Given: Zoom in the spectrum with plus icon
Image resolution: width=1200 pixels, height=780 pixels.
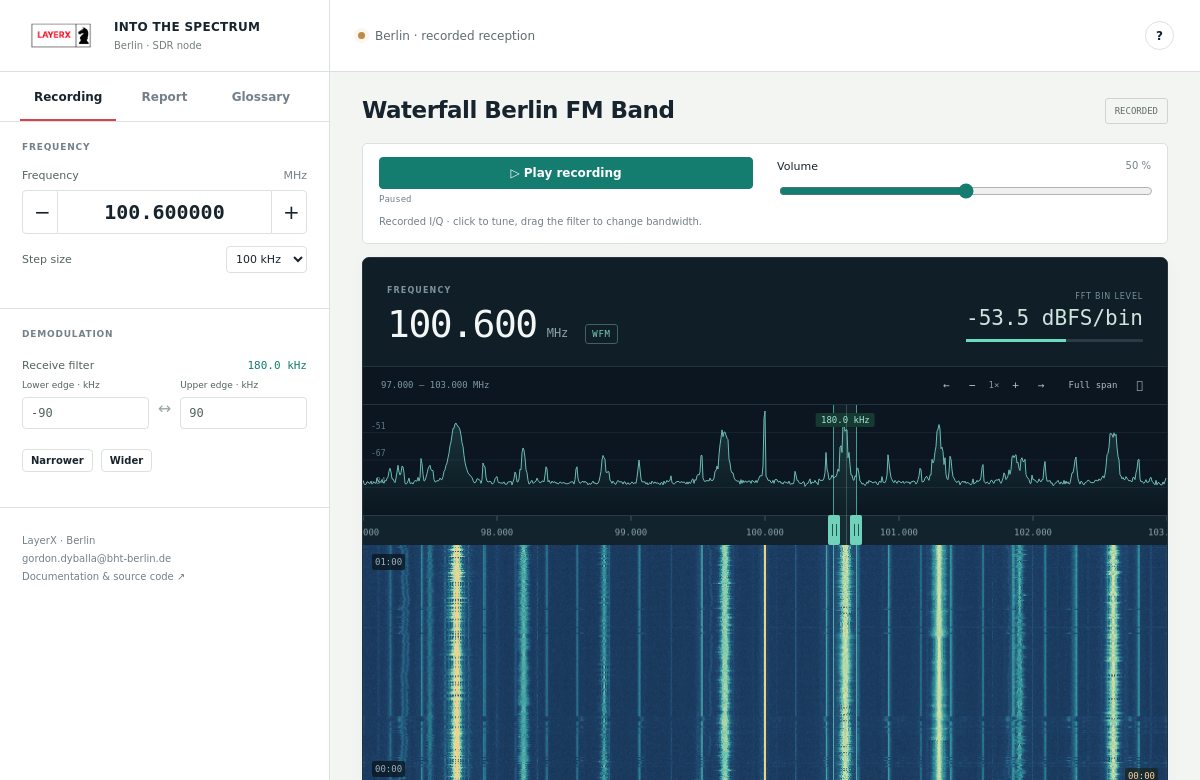Looking at the screenshot, I should 1016,385.
